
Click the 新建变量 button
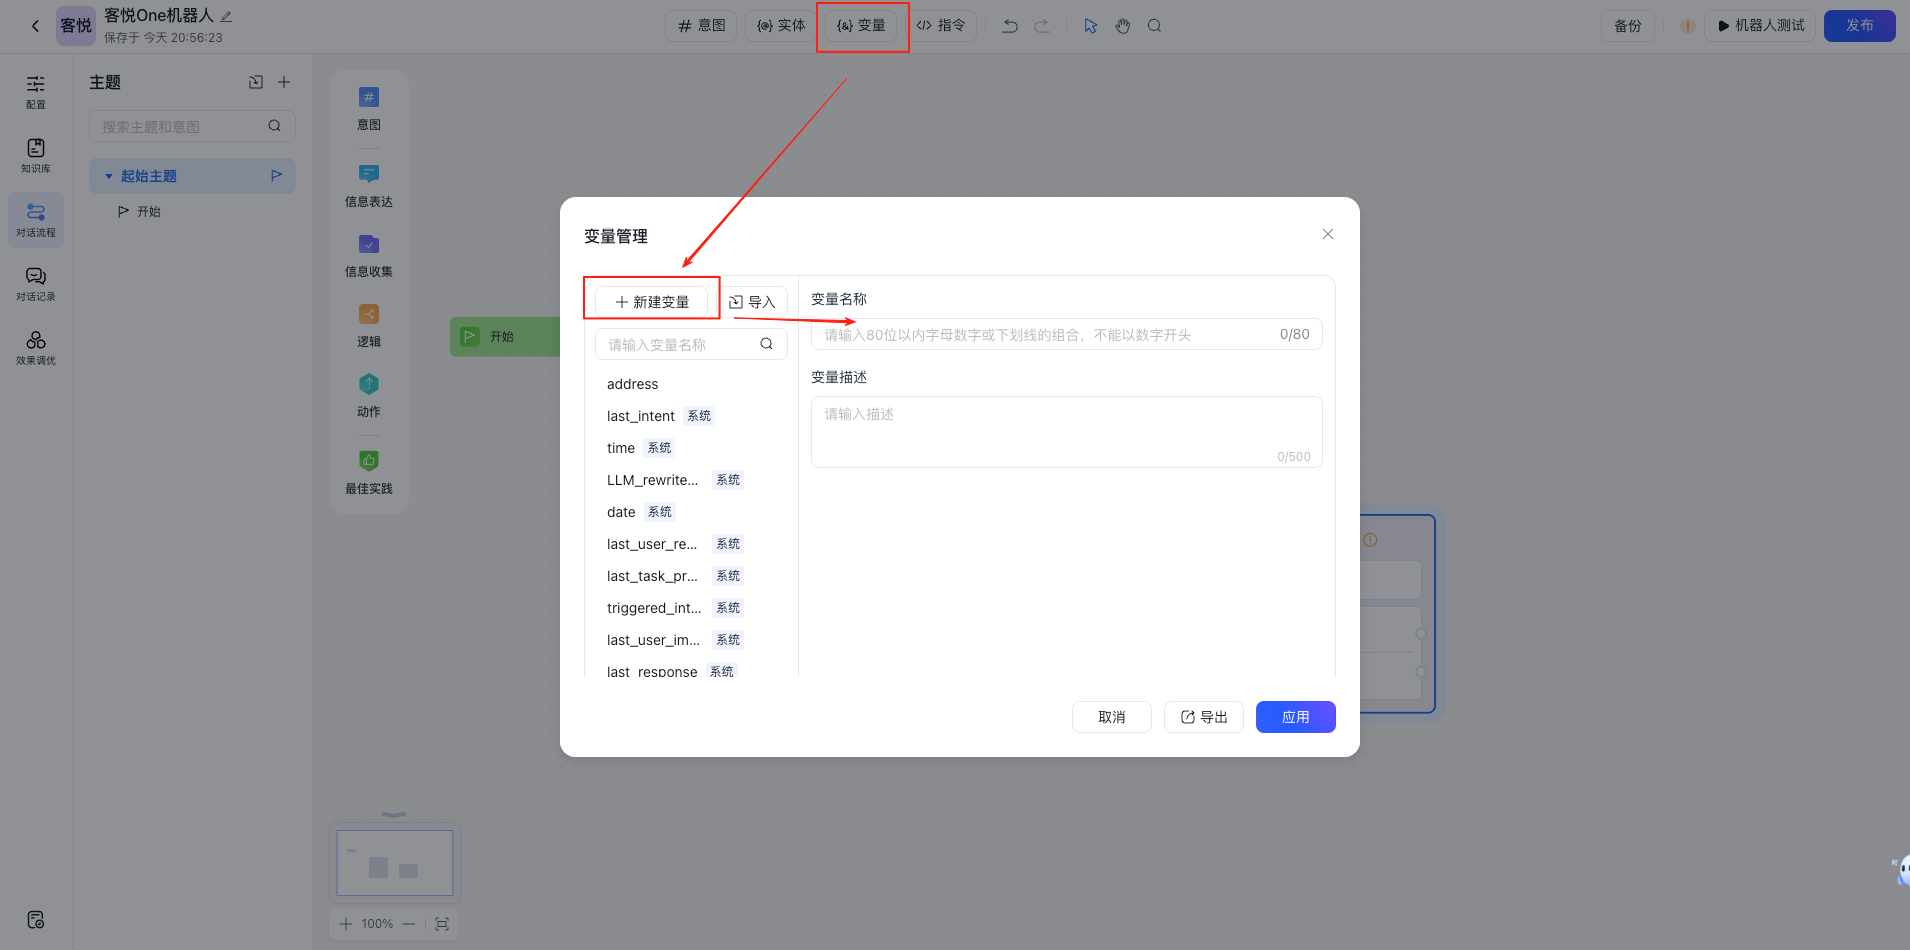651,302
